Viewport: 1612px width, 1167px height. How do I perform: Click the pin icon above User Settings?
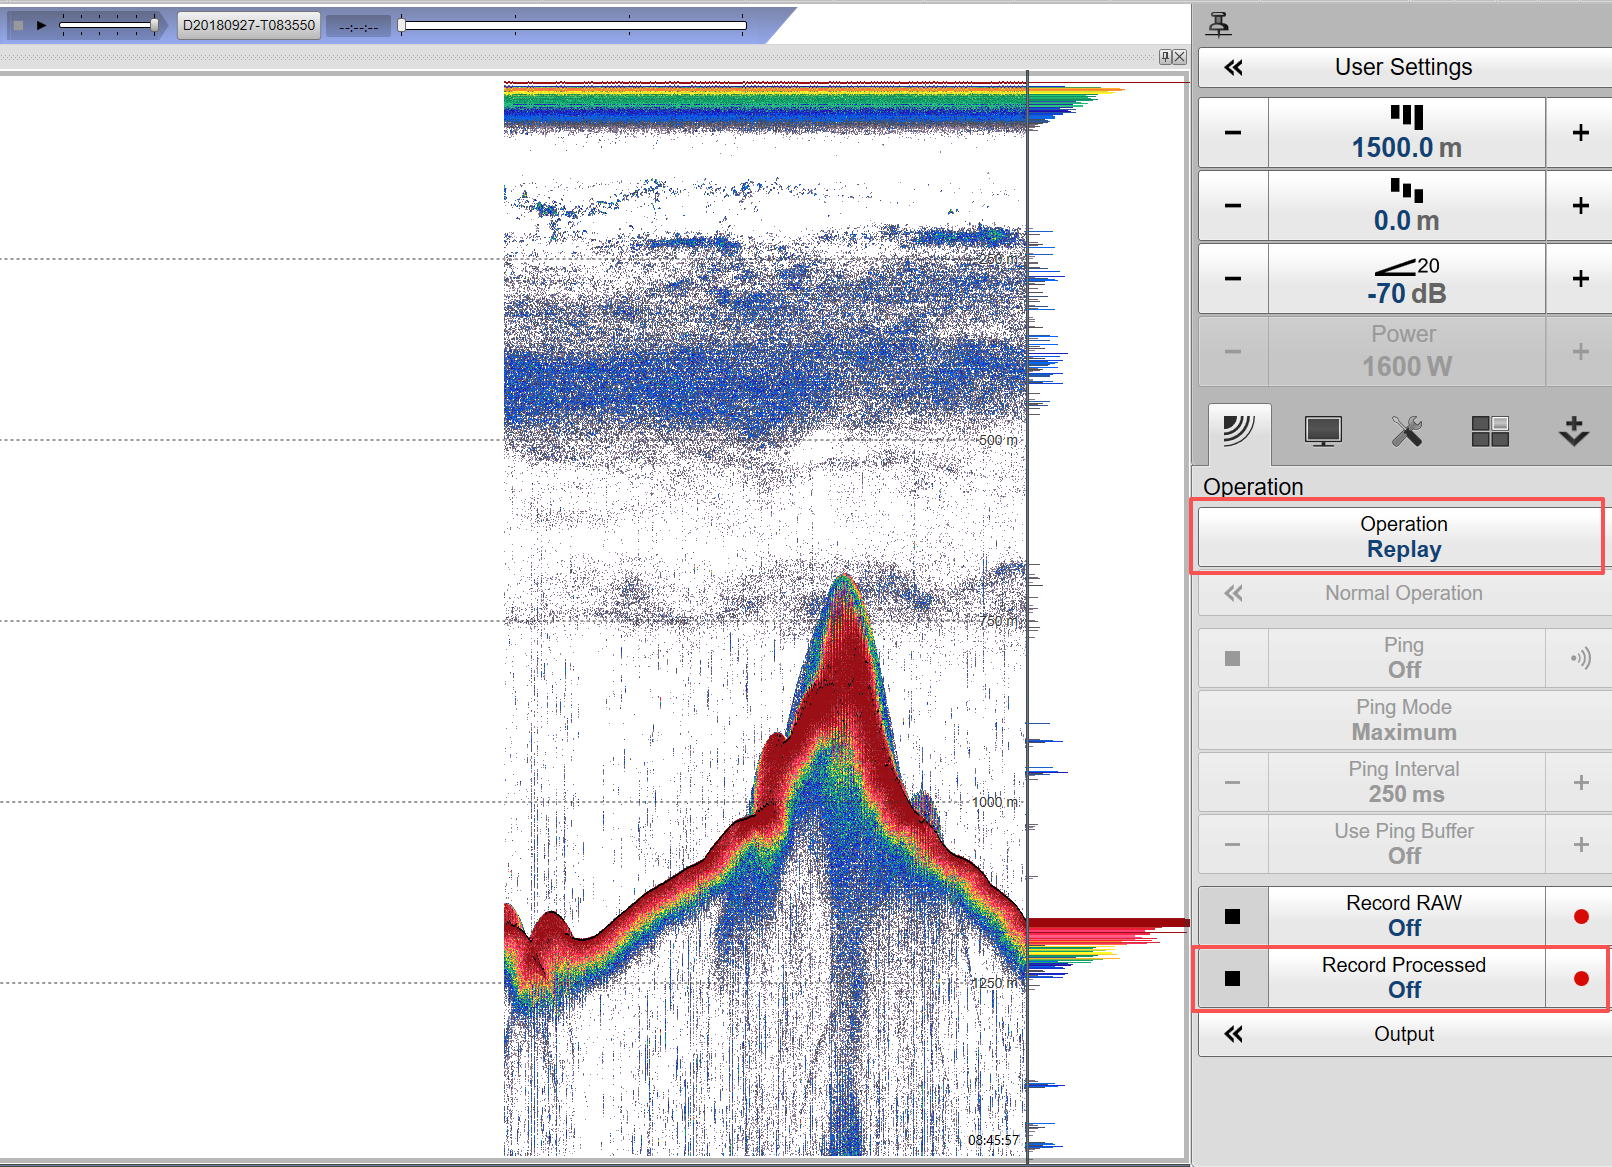1219,24
